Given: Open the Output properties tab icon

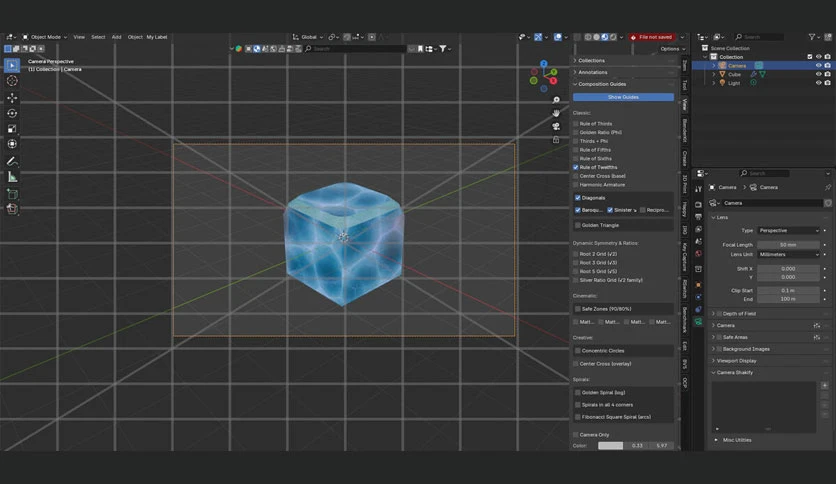Looking at the screenshot, I should (x=698, y=216).
